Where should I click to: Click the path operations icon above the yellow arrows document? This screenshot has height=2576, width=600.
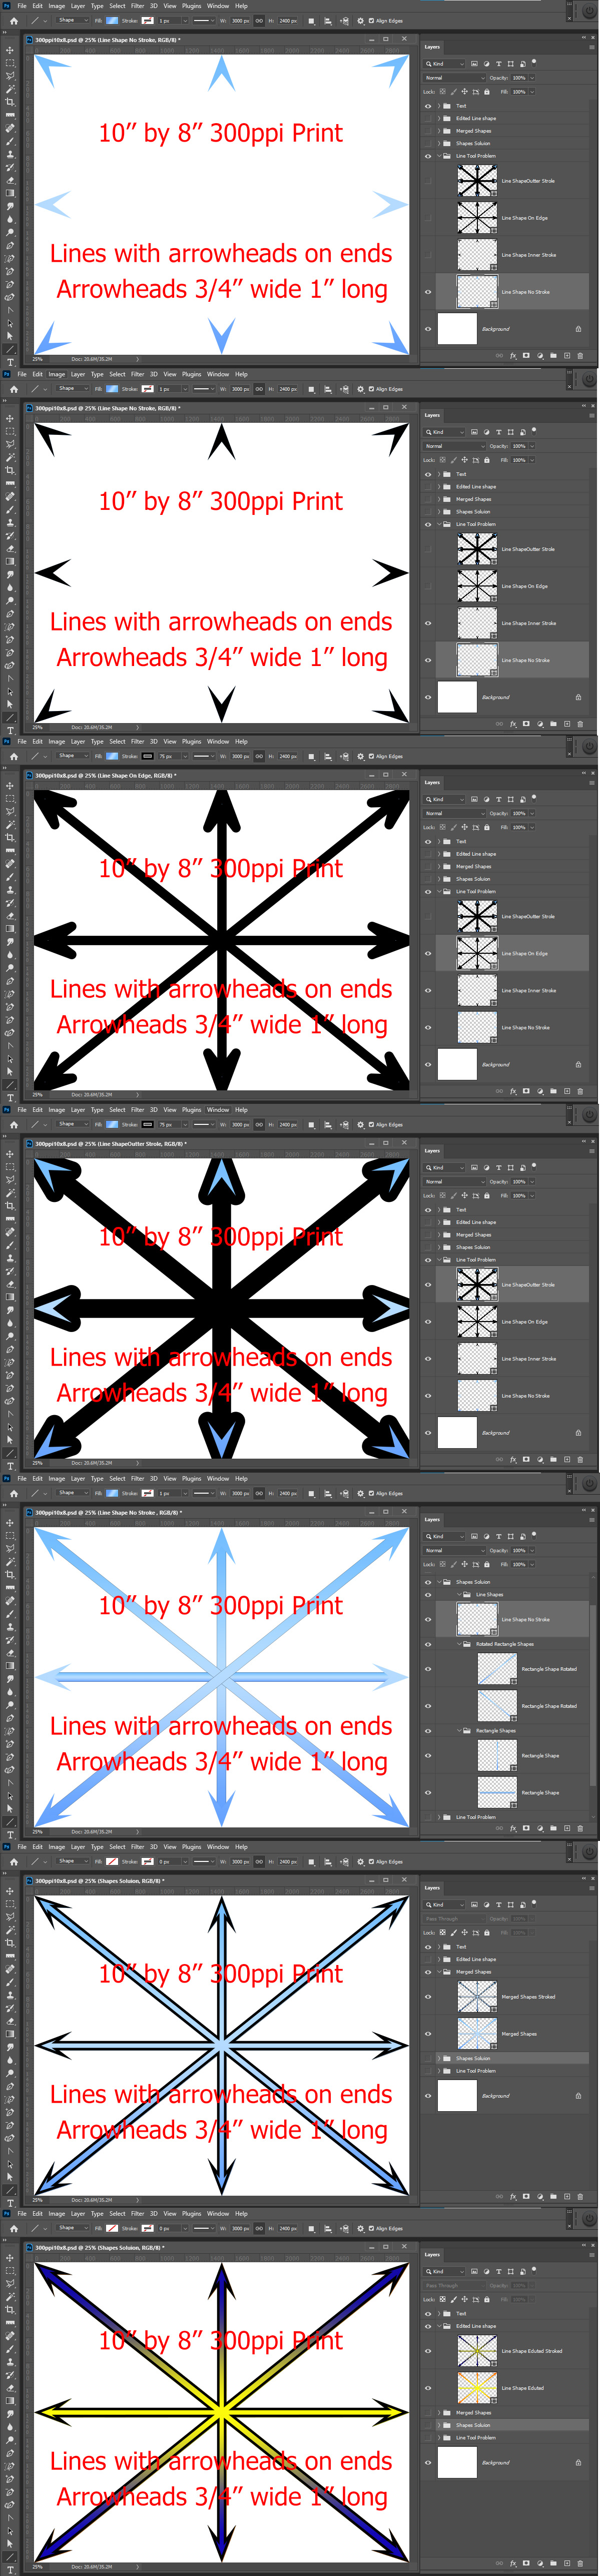[311, 2228]
